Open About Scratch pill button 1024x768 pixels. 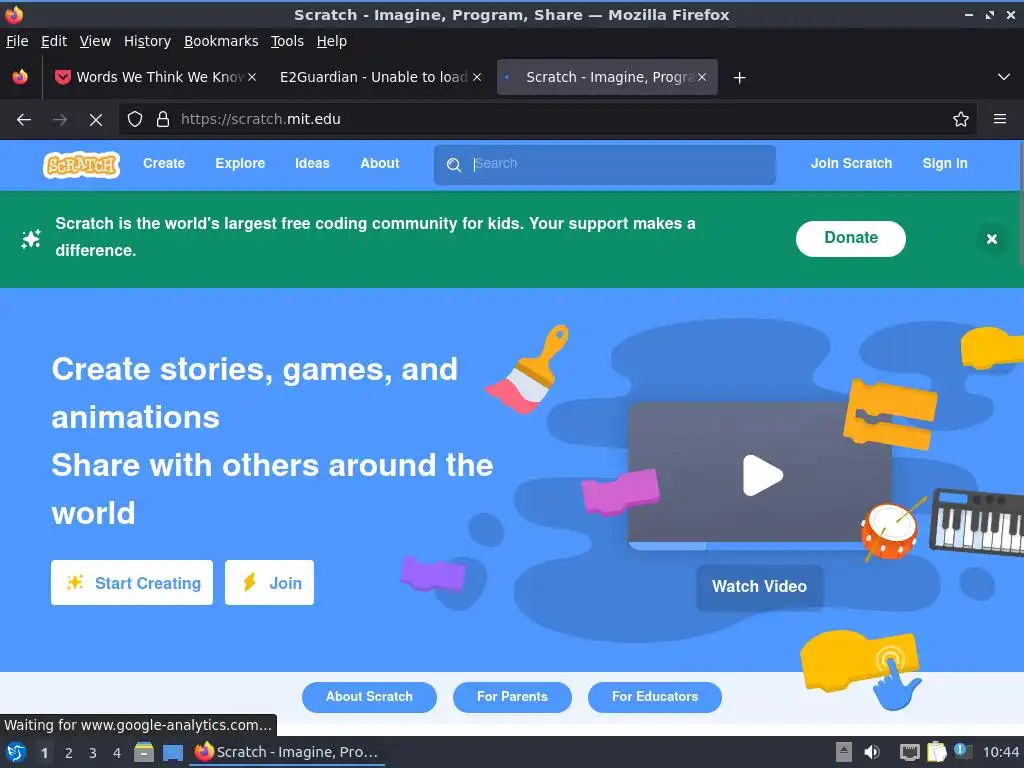click(369, 697)
